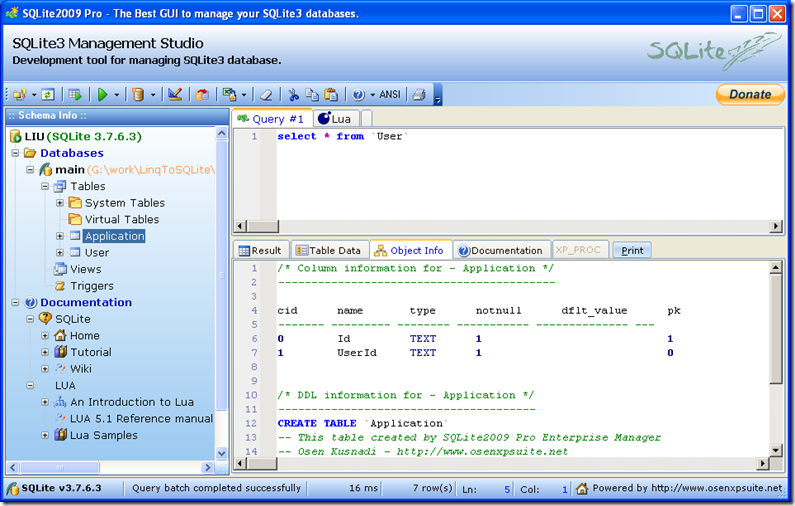Viewport: 795px width, 506px height.
Task: Collapse the Tables tree node
Action: point(45,187)
